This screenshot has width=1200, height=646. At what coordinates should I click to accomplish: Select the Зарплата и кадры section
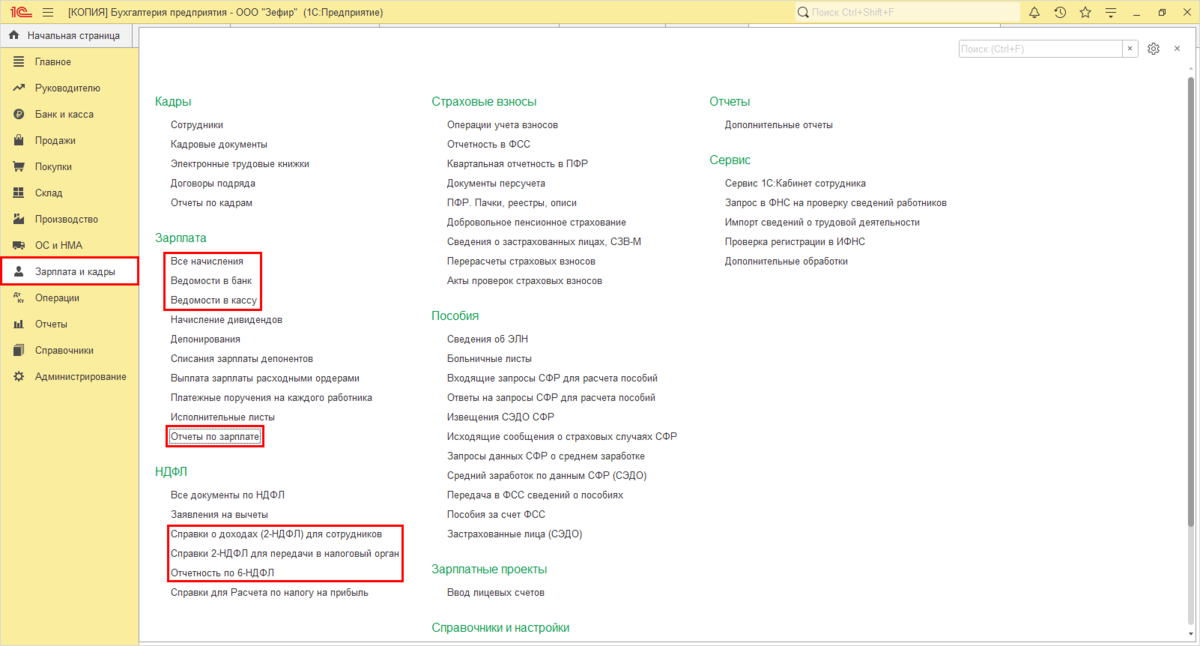point(68,272)
